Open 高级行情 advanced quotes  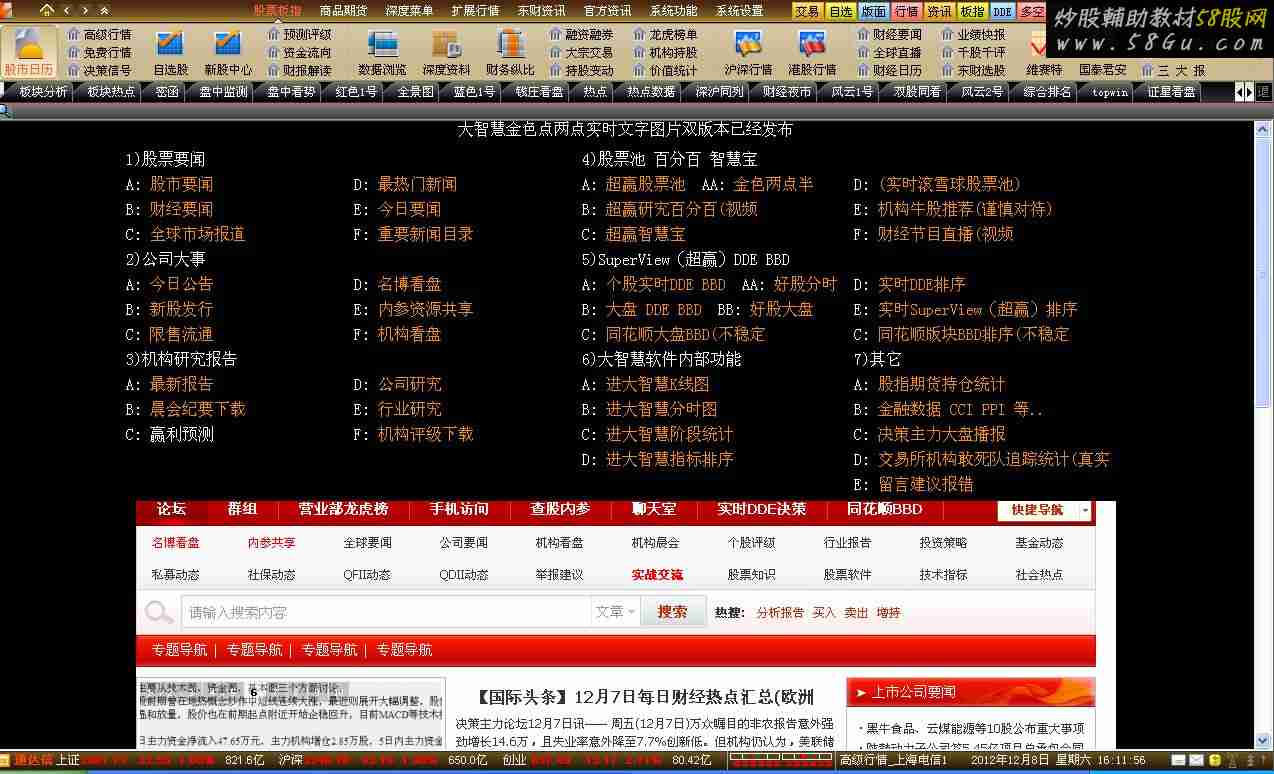click(x=99, y=34)
